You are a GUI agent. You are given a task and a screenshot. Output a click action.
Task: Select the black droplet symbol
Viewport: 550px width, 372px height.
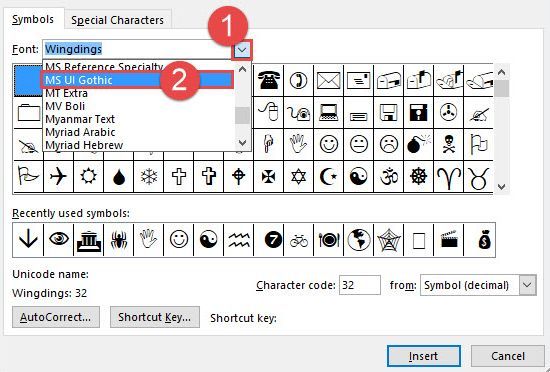tap(119, 176)
